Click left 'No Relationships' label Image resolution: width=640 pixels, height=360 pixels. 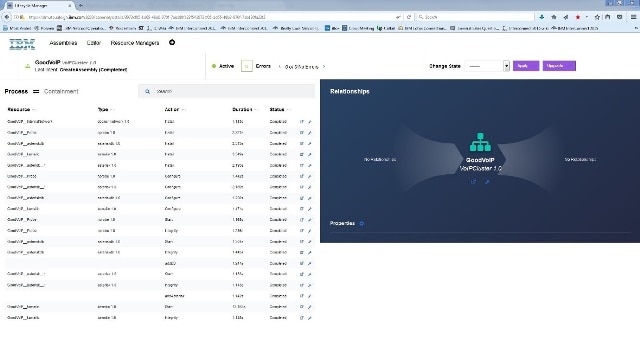pyautogui.click(x=380, y=160)
